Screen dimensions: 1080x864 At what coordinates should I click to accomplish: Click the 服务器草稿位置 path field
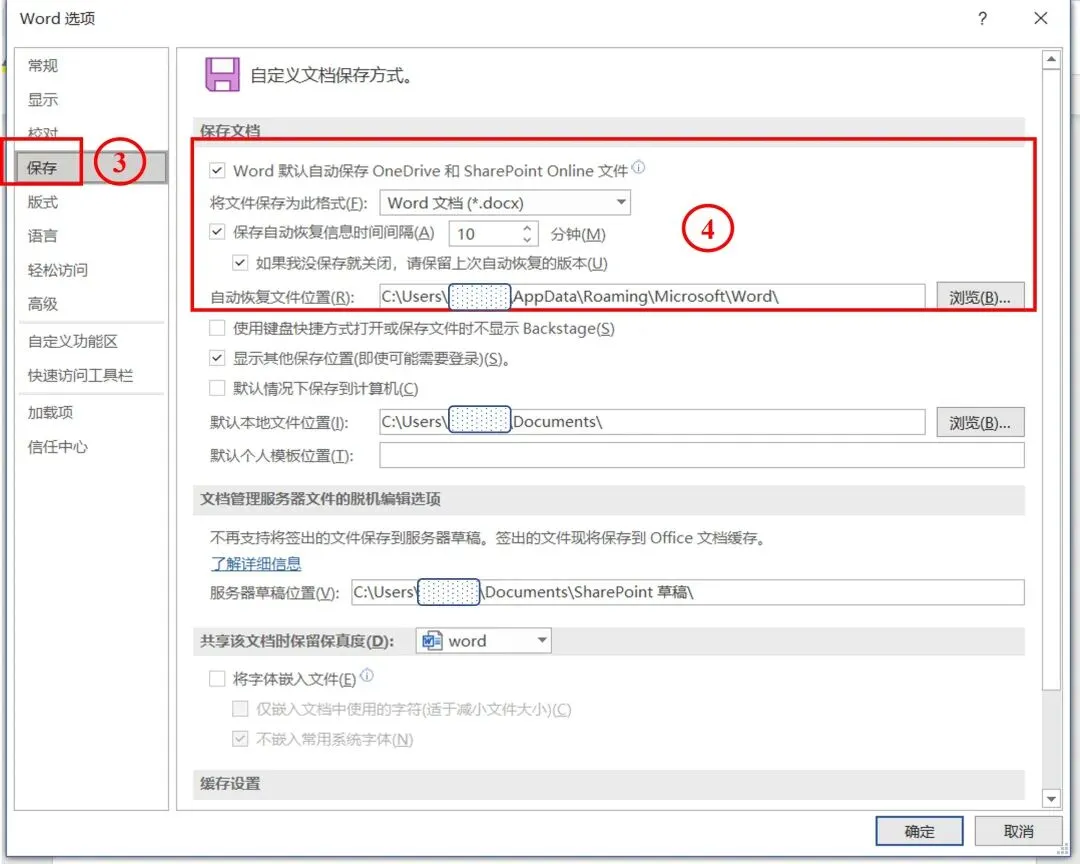(687, 592)
